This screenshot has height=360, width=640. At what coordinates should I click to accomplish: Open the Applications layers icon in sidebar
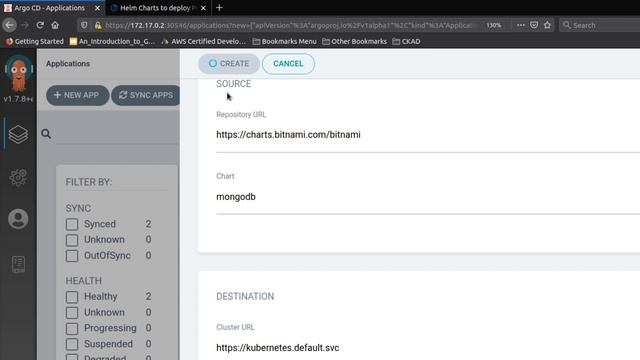click(18, 134)
